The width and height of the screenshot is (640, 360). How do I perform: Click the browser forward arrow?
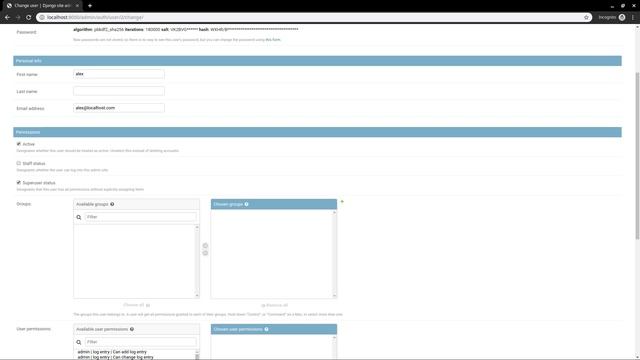18,18
